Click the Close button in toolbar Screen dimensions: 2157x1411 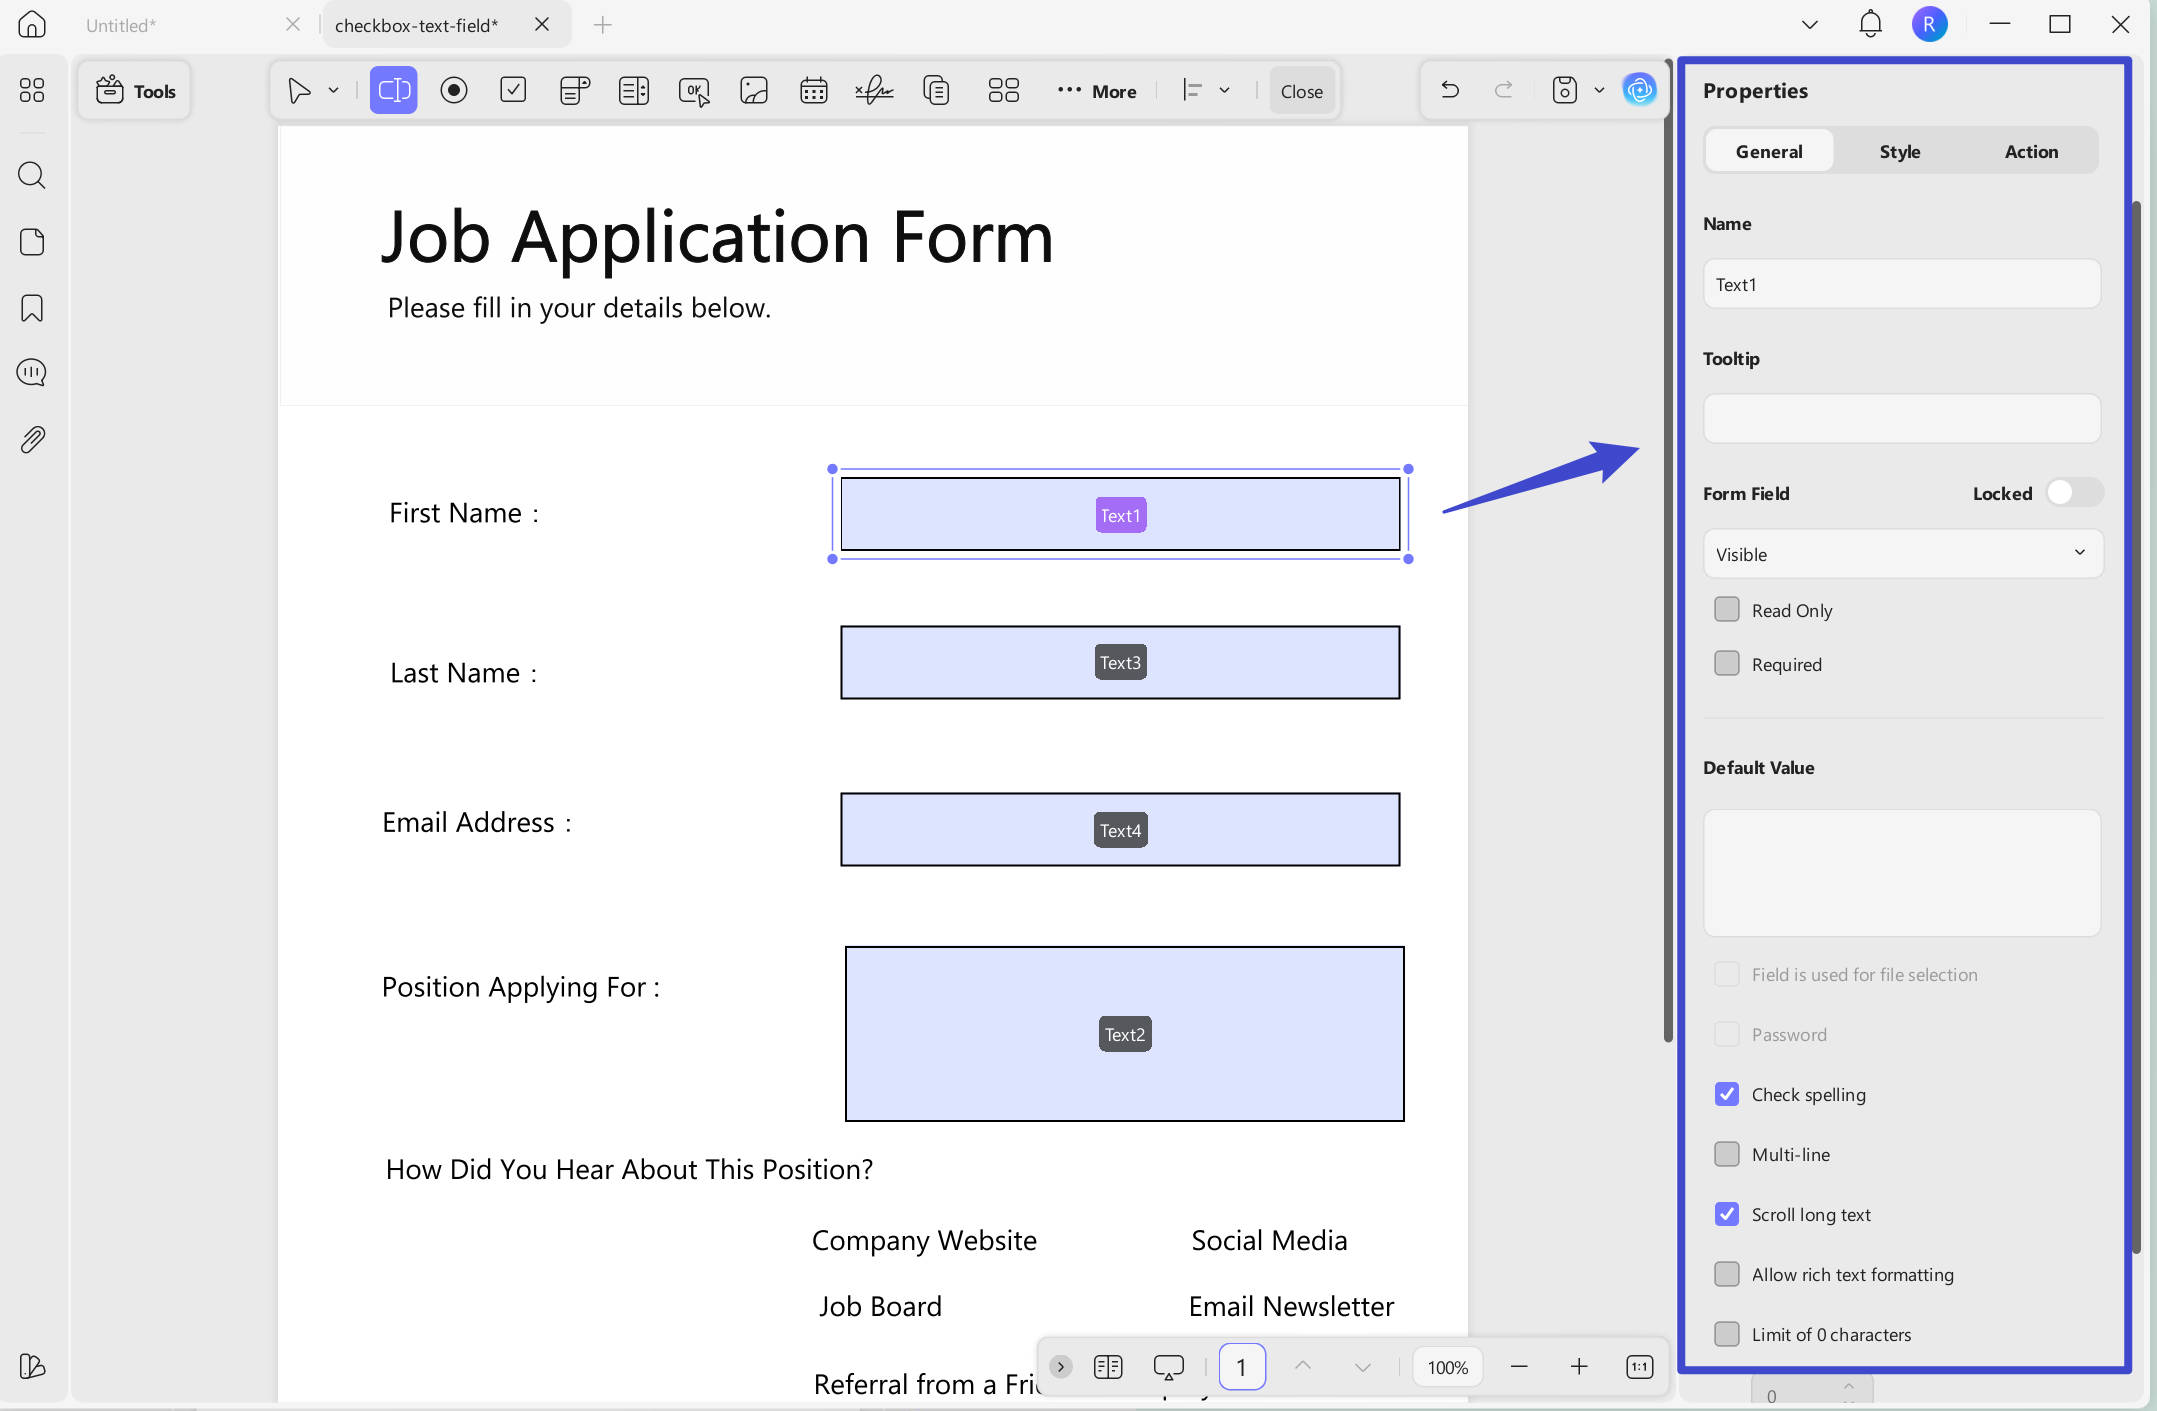coord(1301,91)
